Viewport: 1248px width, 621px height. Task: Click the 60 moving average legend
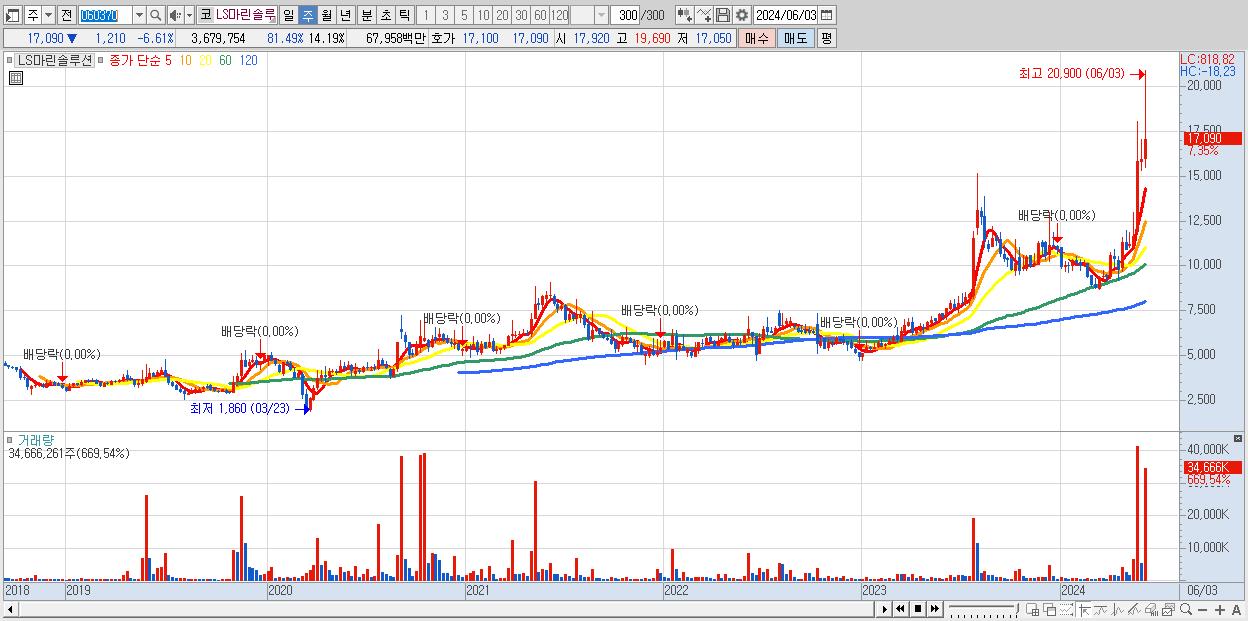click(x=225, y=61)
